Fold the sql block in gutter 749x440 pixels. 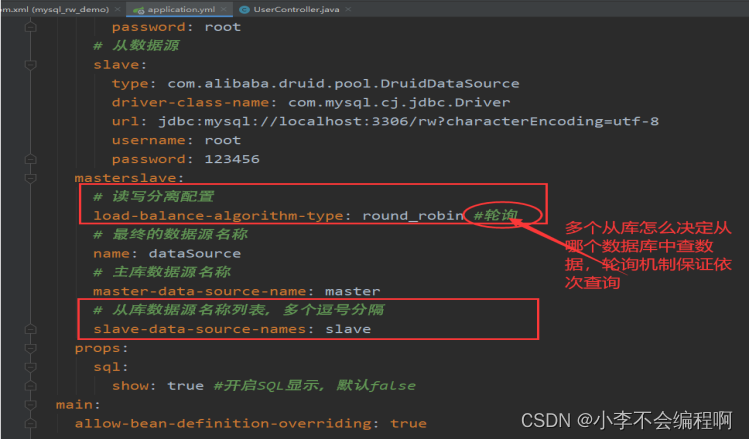coord(32,367)
